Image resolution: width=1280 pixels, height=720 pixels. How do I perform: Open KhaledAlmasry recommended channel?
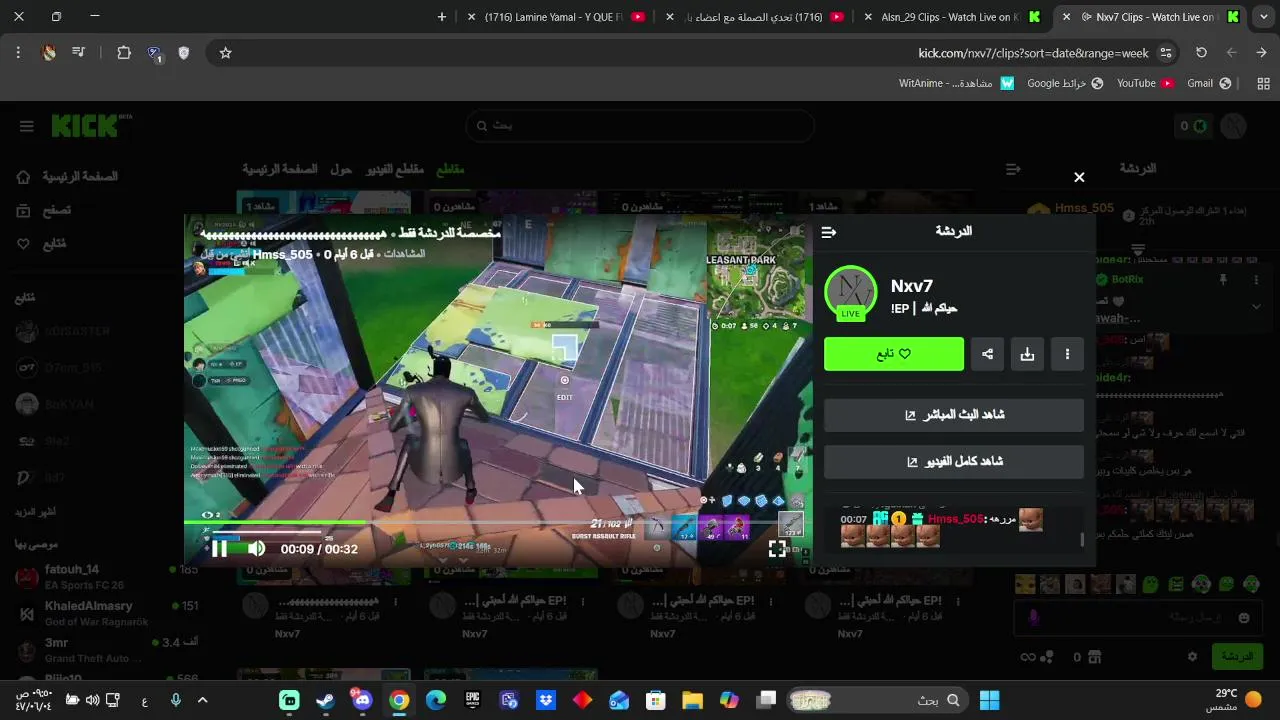click(106, 613)
